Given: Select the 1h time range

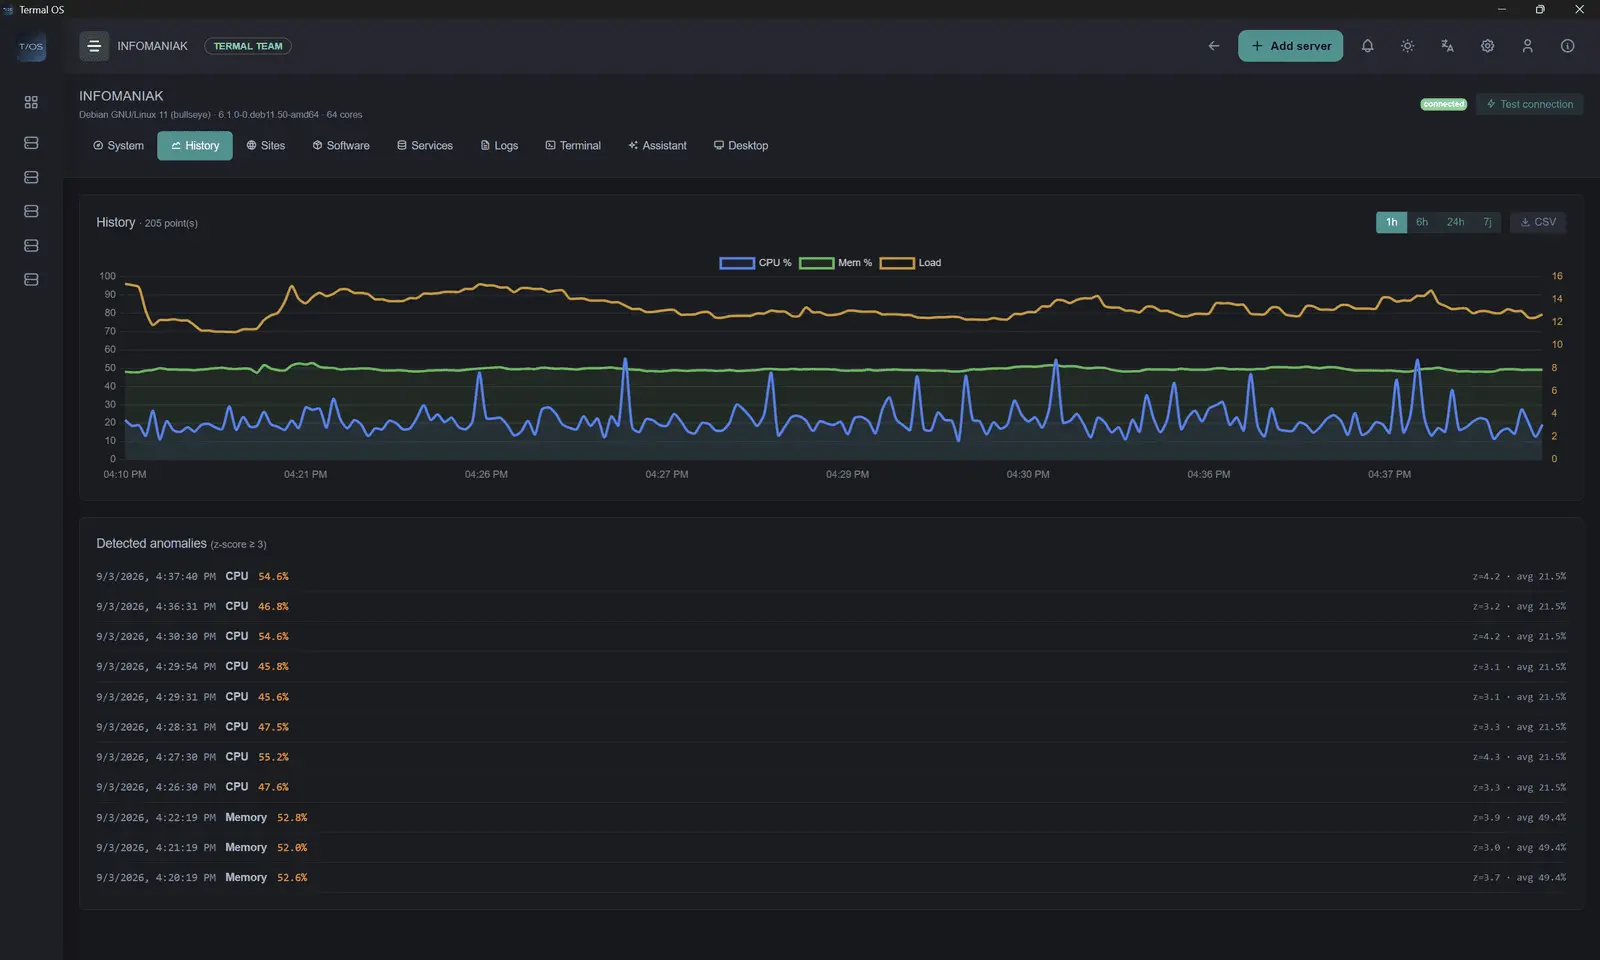Looking at the screenshot, I should [1391, 222].
